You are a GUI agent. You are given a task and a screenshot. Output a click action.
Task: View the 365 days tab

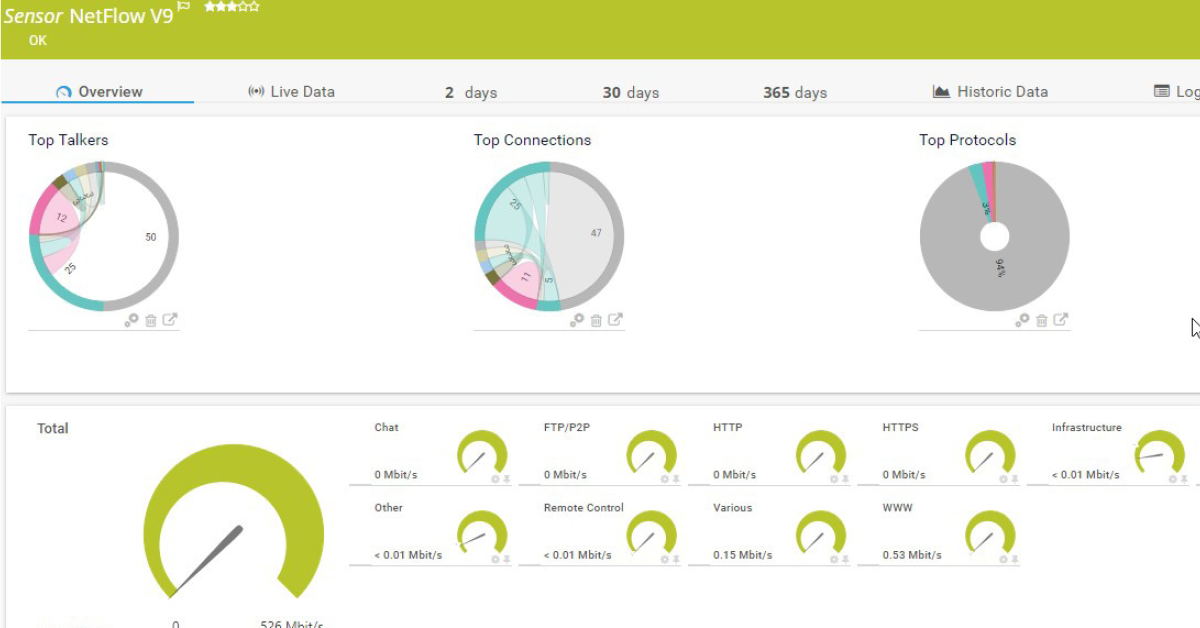795,92
